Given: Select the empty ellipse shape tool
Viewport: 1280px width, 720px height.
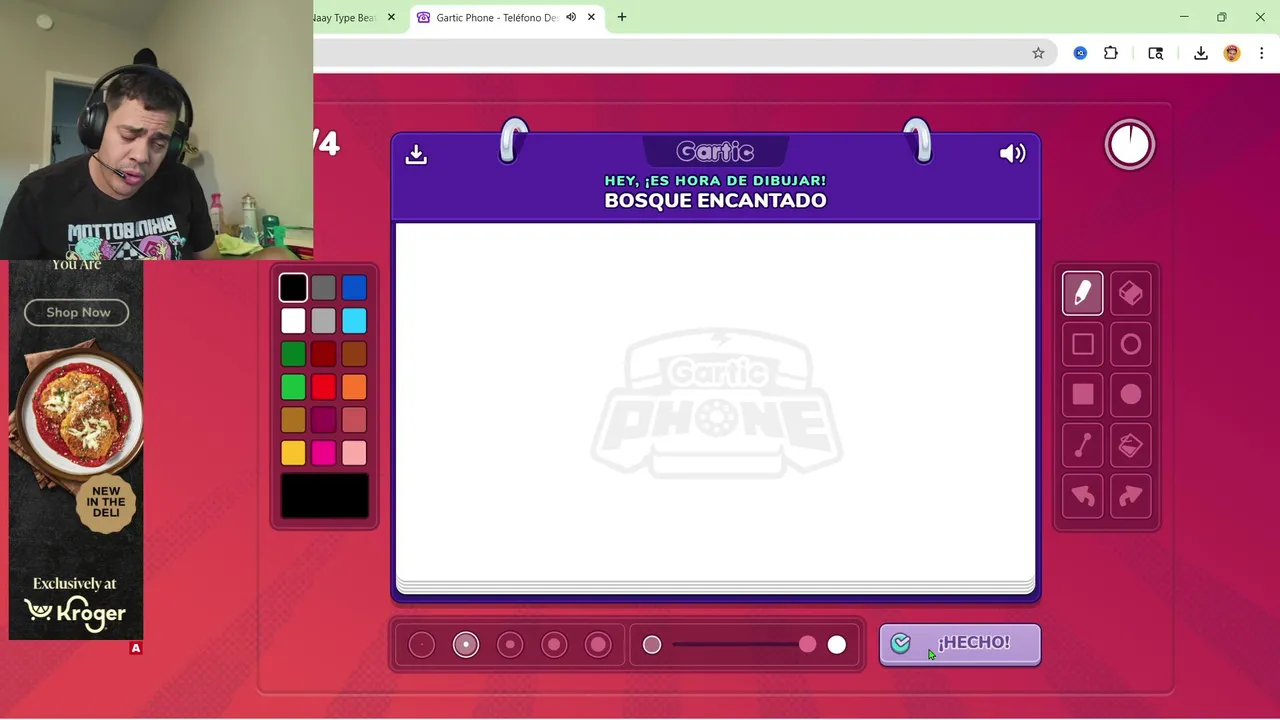Looking at the screenshot, I should pos(1131,344).
